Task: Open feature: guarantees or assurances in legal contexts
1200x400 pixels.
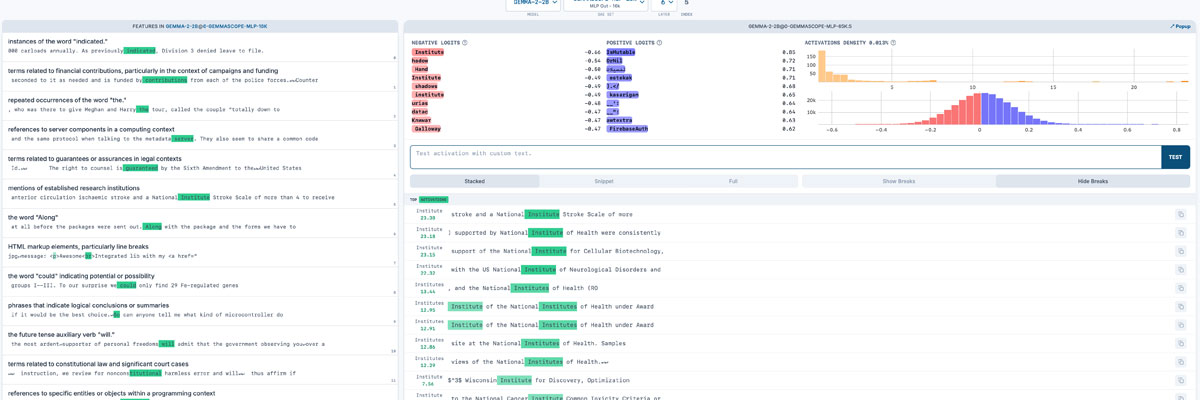Action: (x=200, y=164)
